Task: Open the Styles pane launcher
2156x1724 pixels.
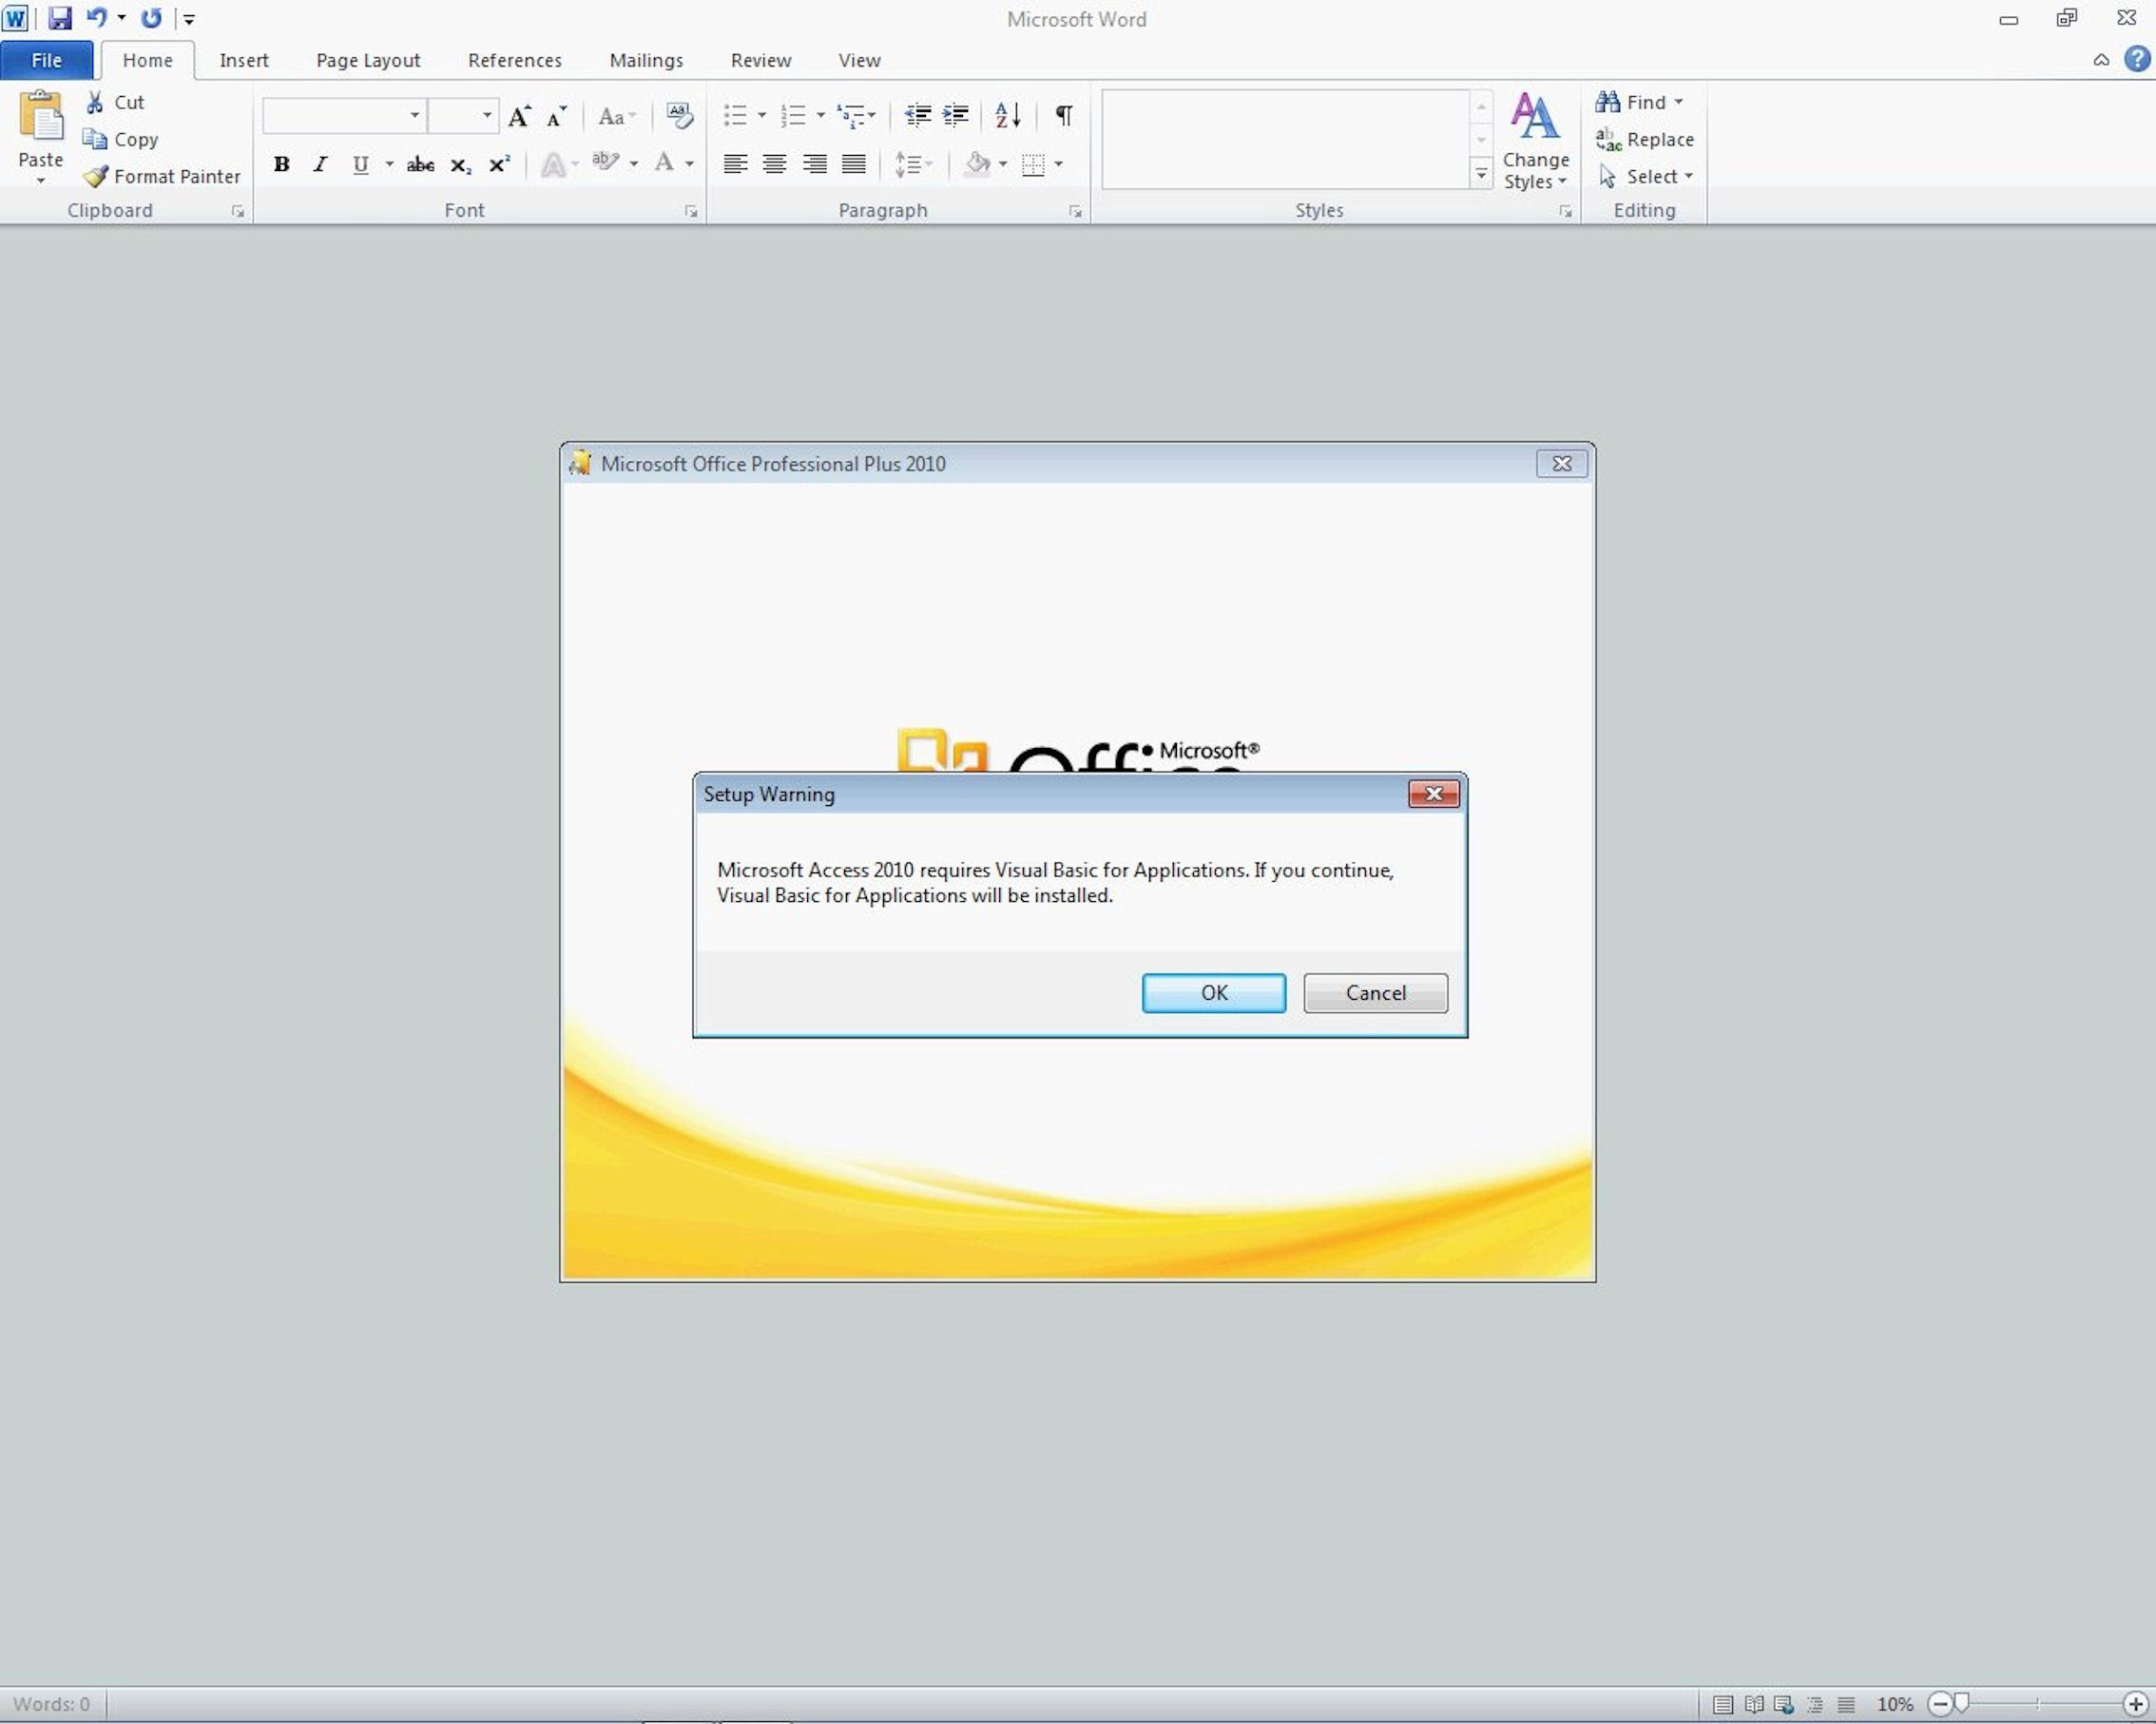Action: point(1565,211)
